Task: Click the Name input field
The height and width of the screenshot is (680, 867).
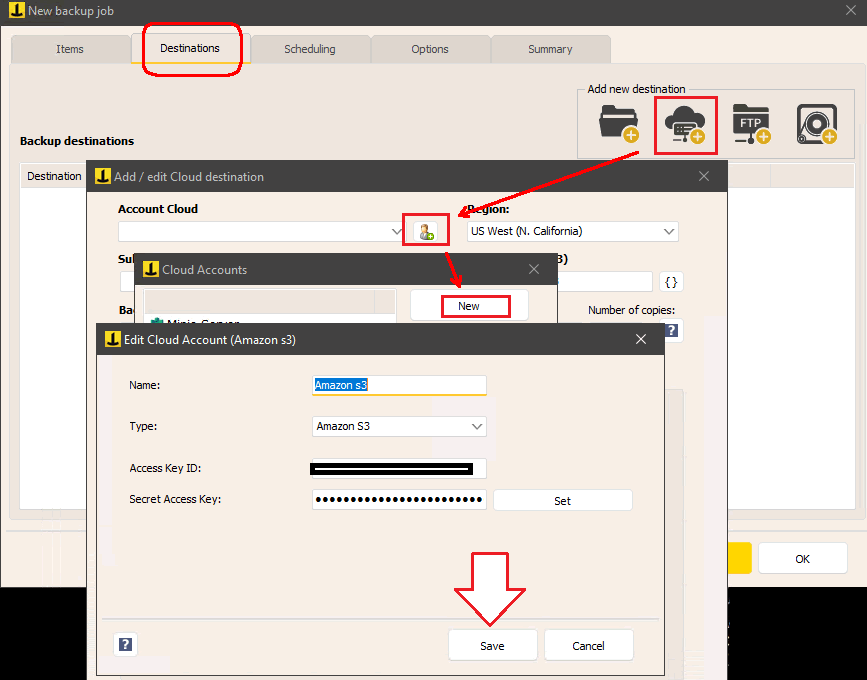Action: point(399,385)
